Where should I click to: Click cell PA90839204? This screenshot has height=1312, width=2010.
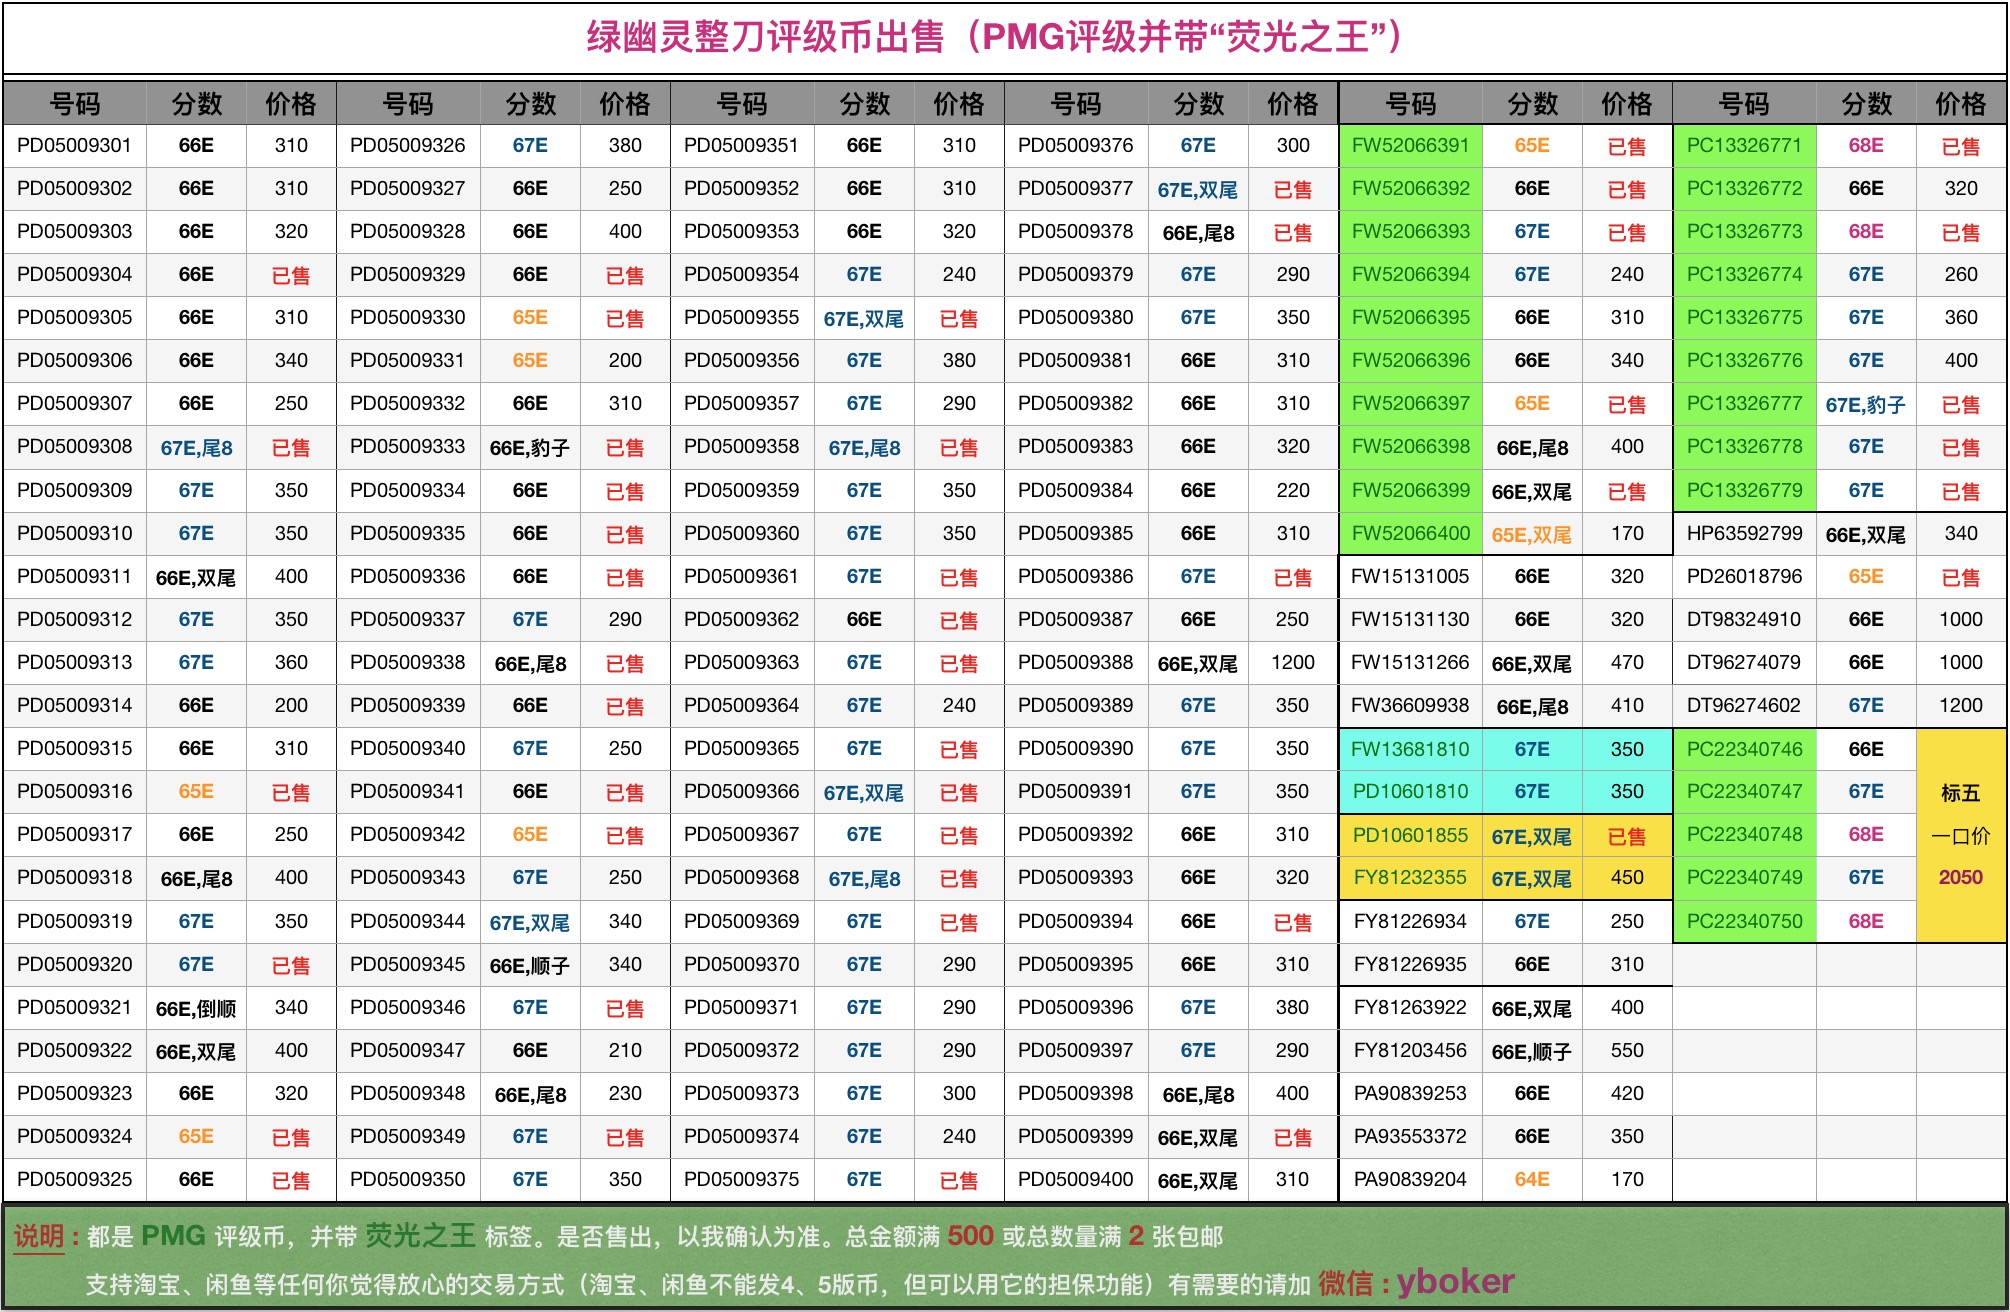pyautogui.click(x=1410, y=1180)
